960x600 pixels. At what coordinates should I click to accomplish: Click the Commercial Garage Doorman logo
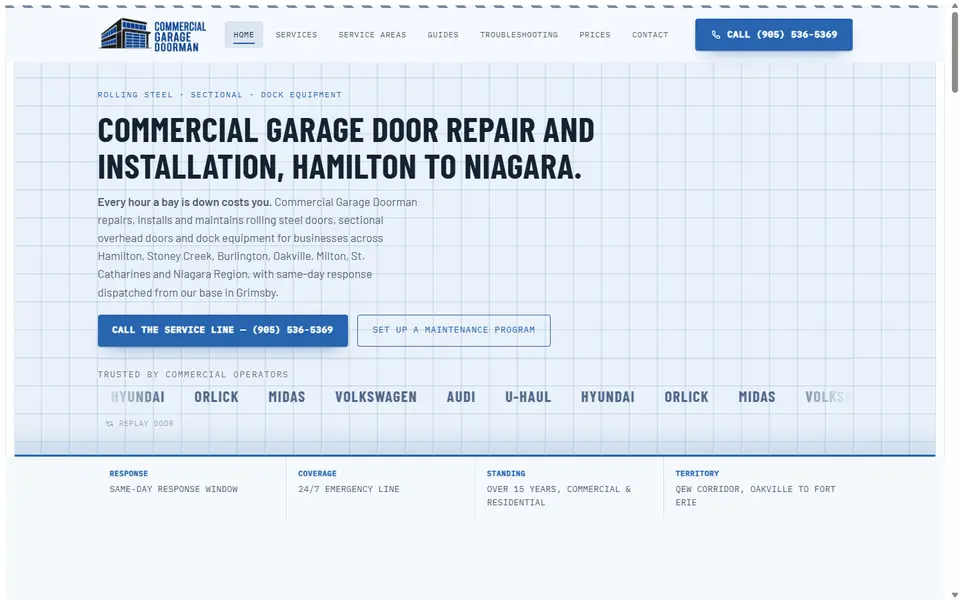[x=153, y=35]
